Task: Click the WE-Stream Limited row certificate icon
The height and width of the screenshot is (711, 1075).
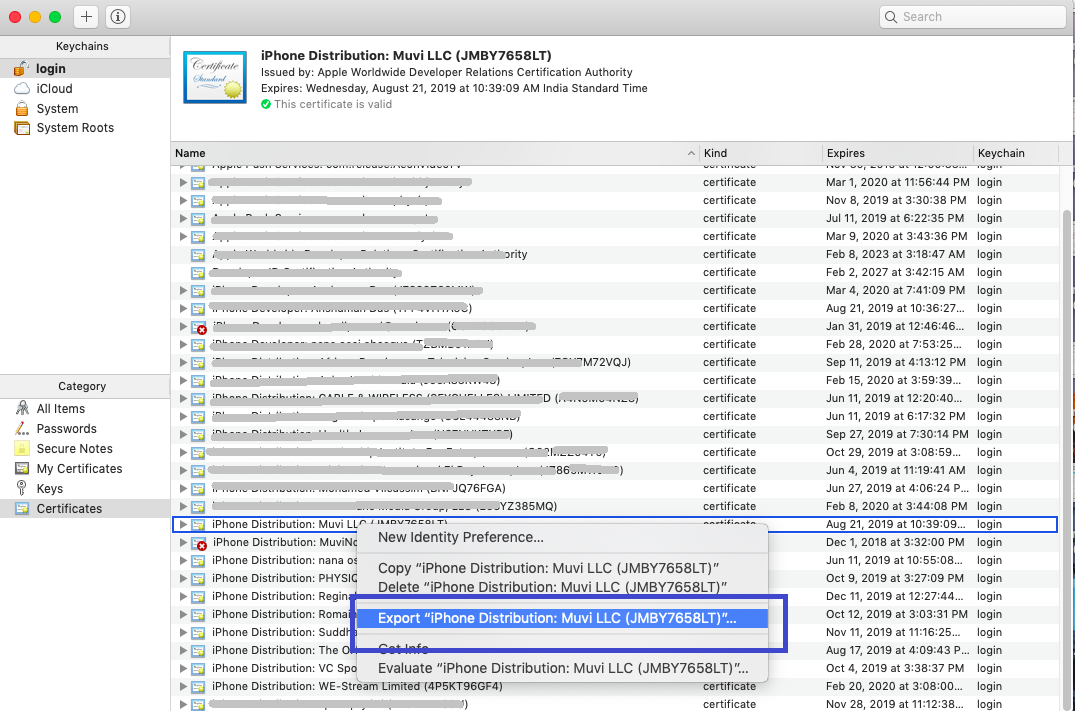Action: [198, 686]
